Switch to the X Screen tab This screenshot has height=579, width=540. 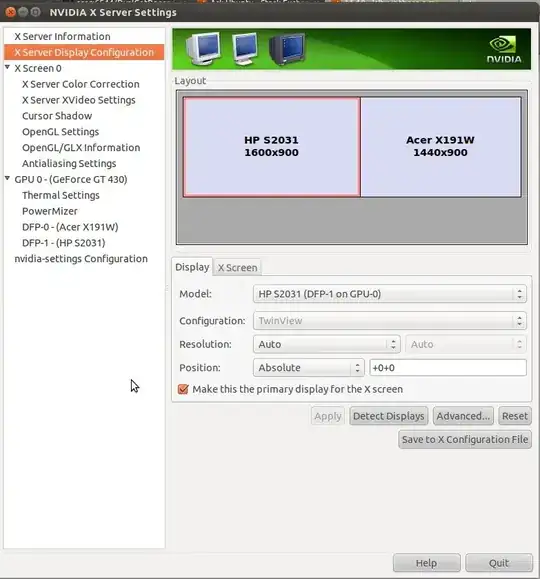[x=237, y=267]
